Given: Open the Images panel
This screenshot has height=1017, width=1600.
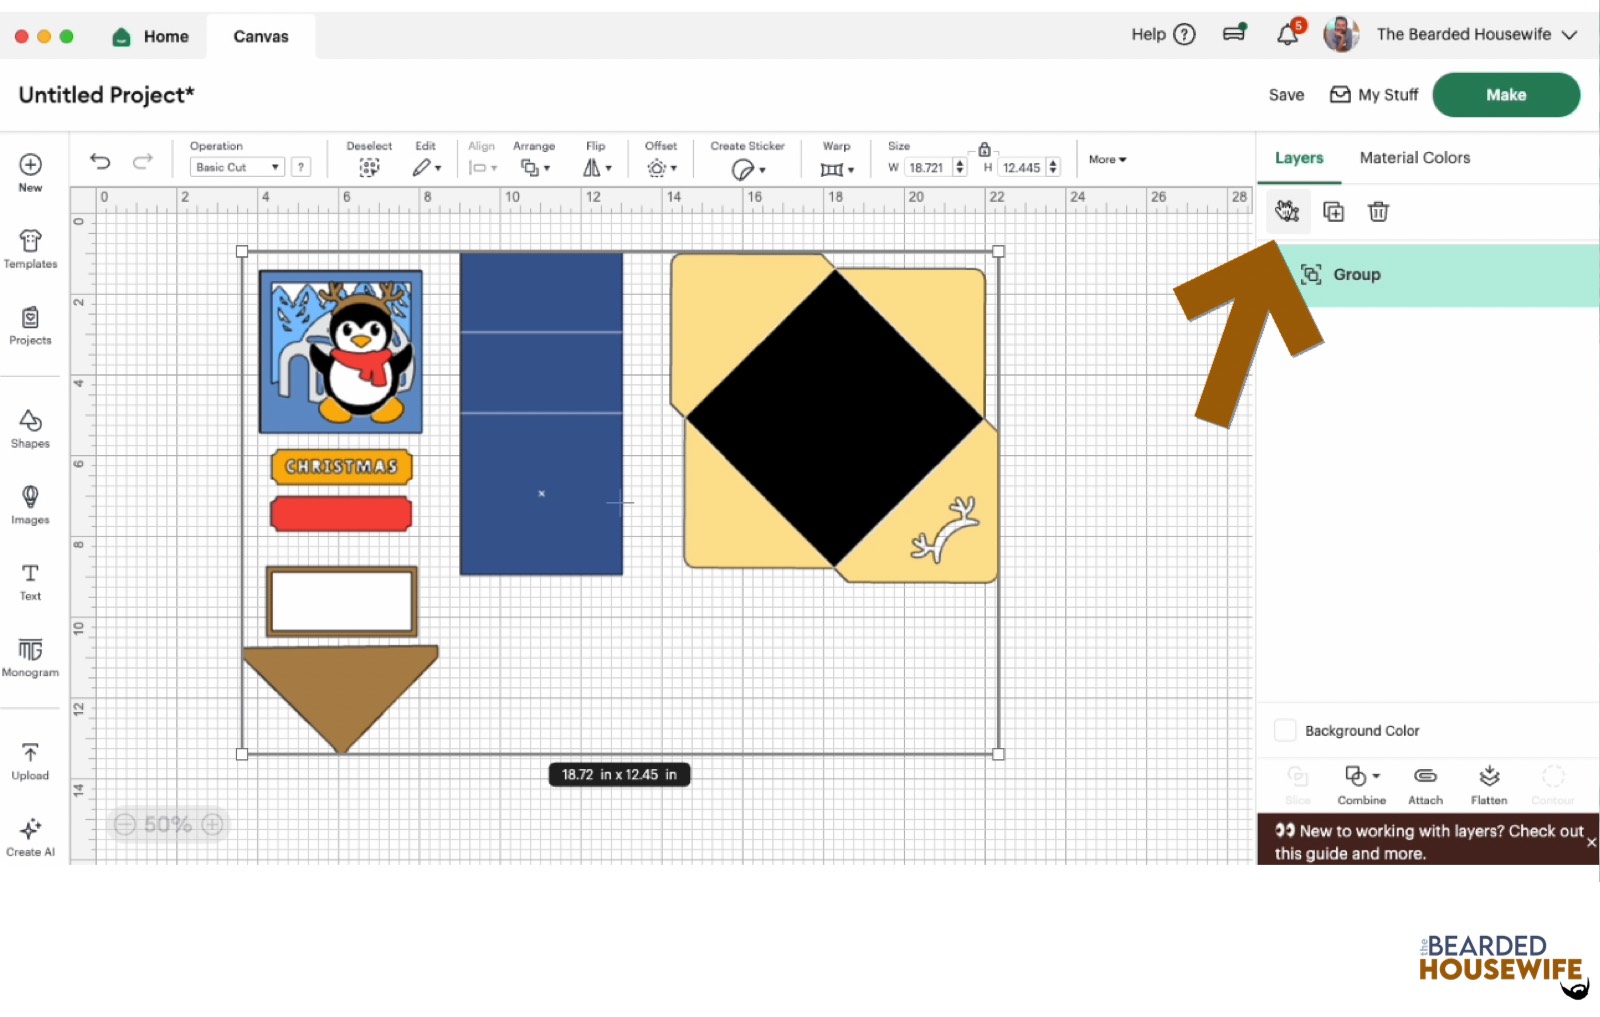Looking at the screenshot, I should (x=30, y=505).
